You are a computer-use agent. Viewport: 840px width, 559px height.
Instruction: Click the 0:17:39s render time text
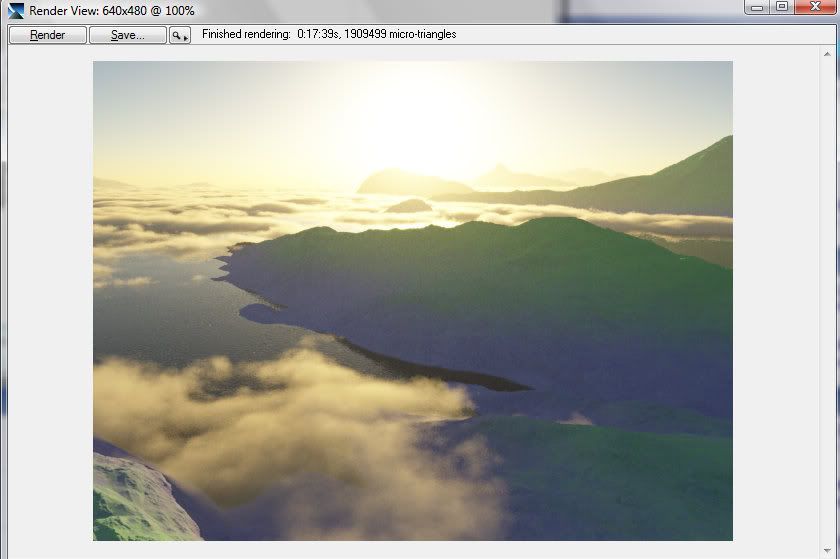click(322, 35)
